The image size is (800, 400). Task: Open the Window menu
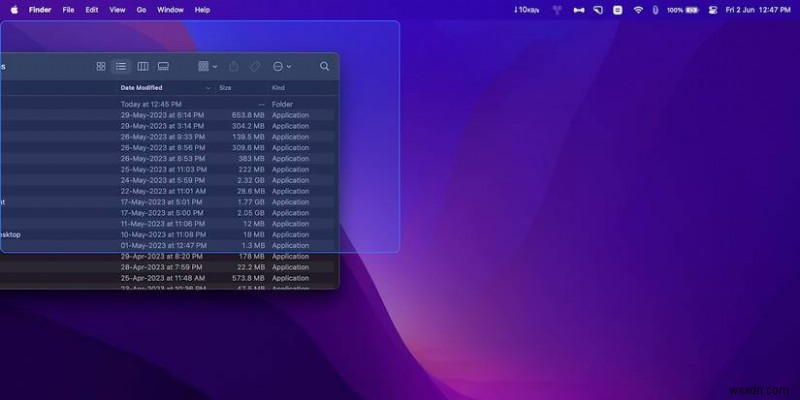point(170,10)
